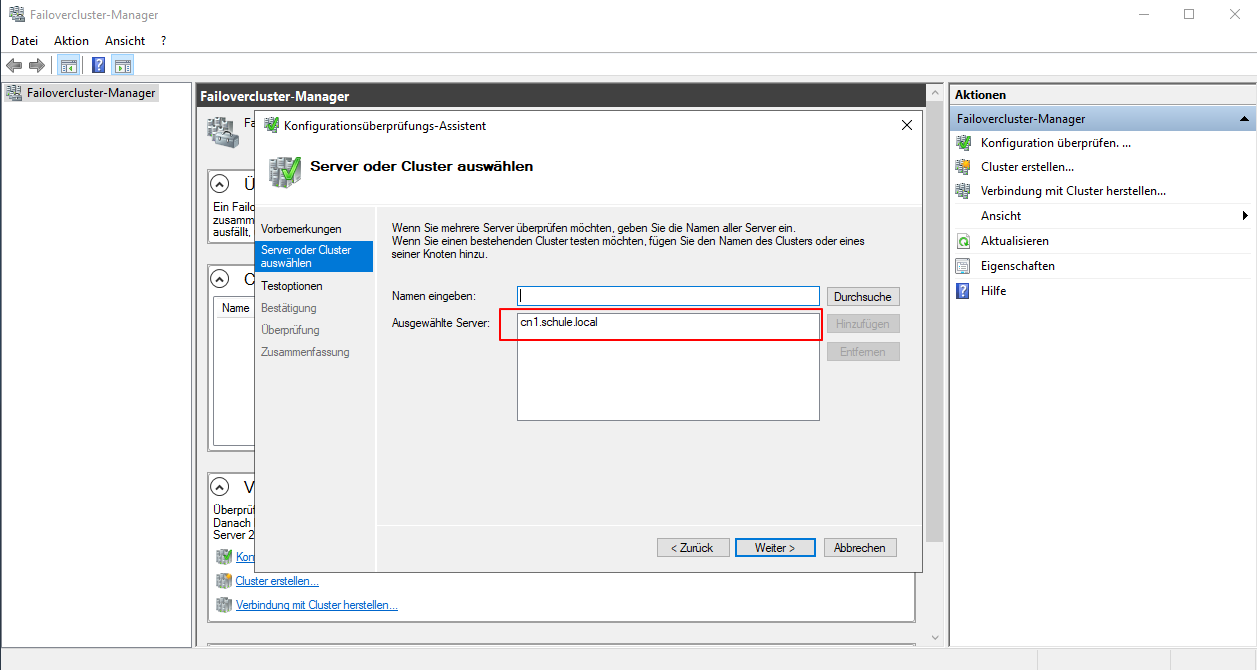Expand the Ansicht submenu arrow
Viewport: 1257px width, 670px height.
[x=1245, y=215]
